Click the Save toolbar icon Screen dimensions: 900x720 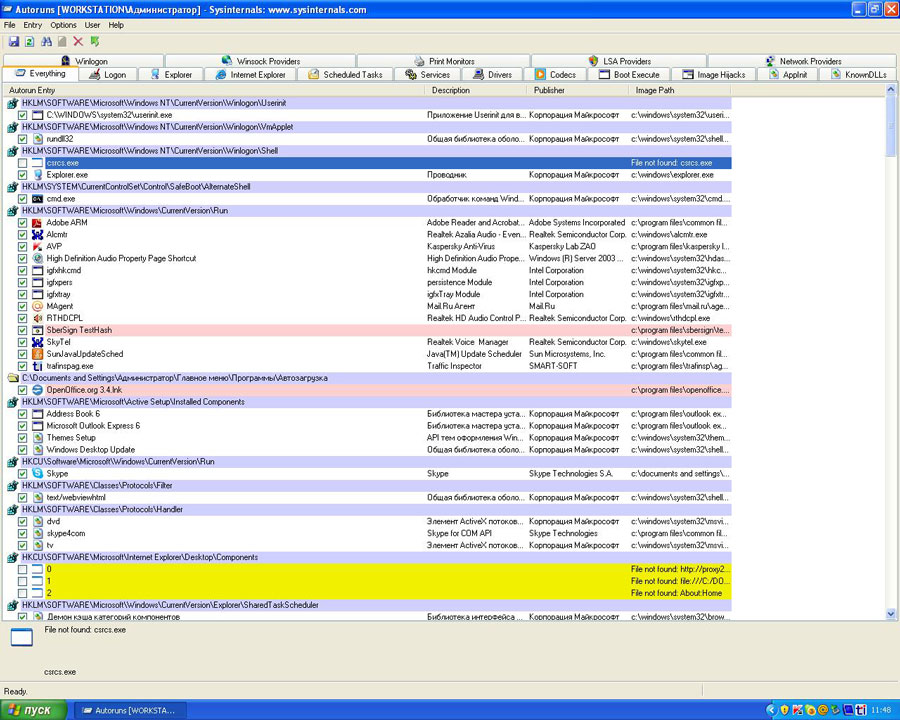(x=14, y=41)
